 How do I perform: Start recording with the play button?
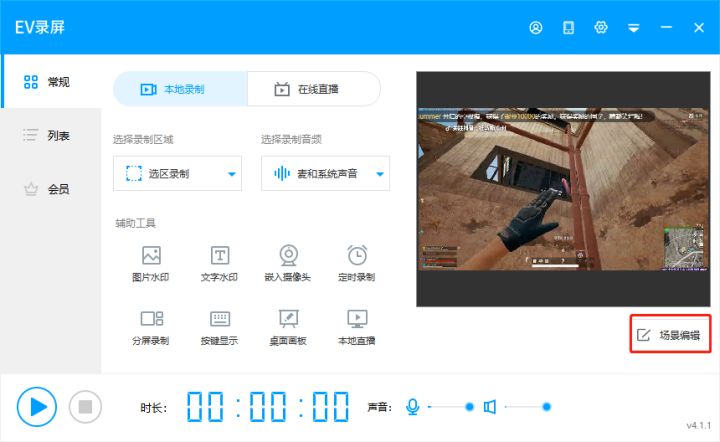[37, 407]
